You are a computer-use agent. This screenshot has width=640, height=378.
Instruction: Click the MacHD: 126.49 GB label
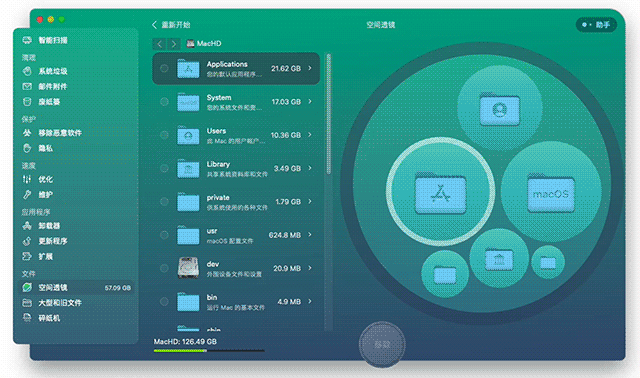point(185,342)
